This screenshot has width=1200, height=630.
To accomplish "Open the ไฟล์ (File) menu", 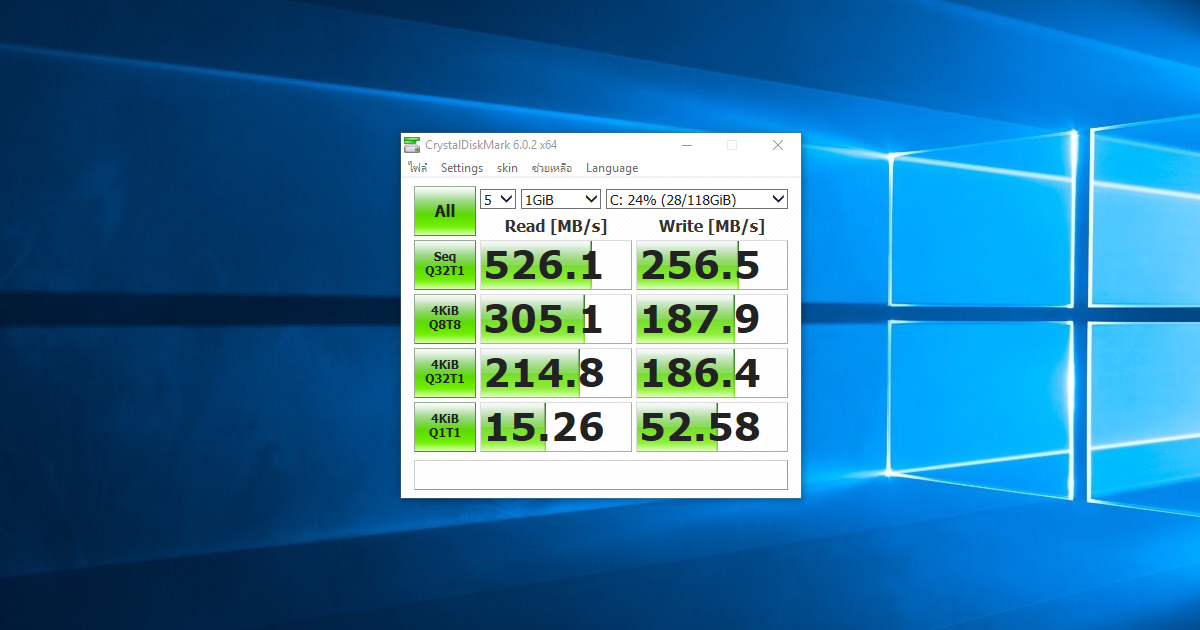I will (417, 168).
